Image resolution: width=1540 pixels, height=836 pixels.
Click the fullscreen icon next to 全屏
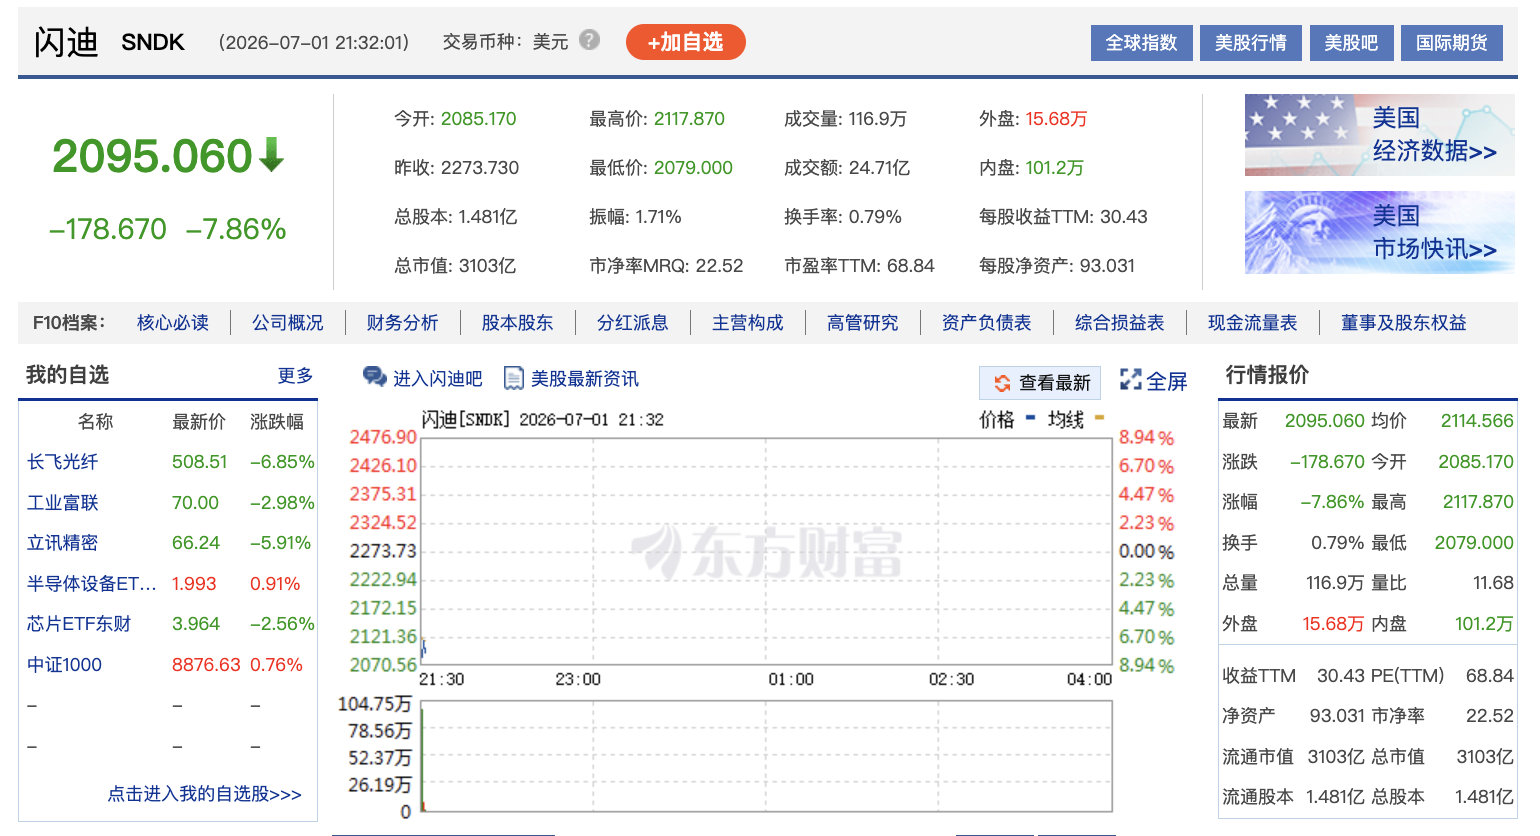1130,380
